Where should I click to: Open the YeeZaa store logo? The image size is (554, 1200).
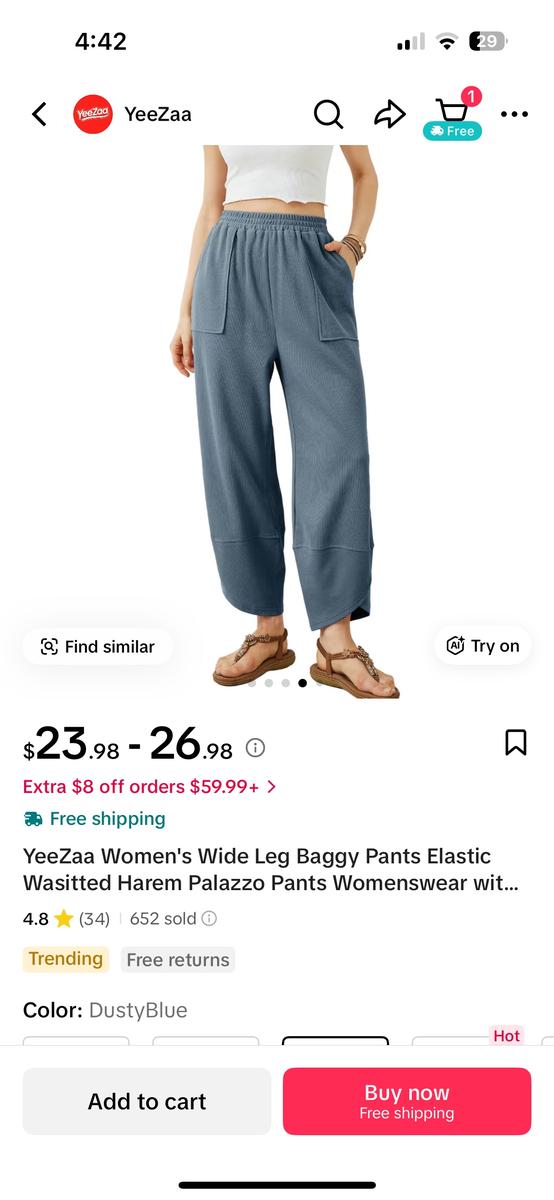pos(93,114)
